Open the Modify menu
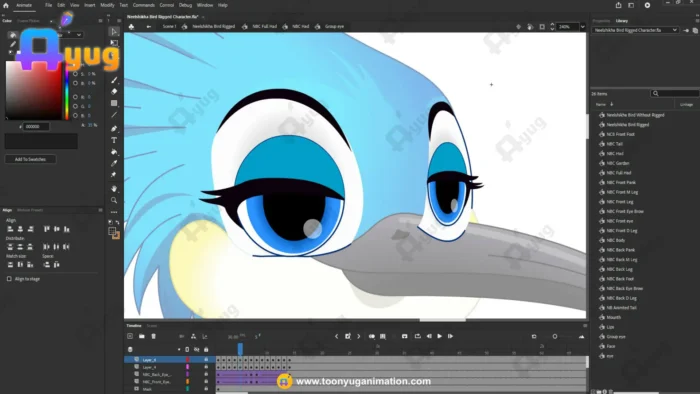 click(107, 5)
